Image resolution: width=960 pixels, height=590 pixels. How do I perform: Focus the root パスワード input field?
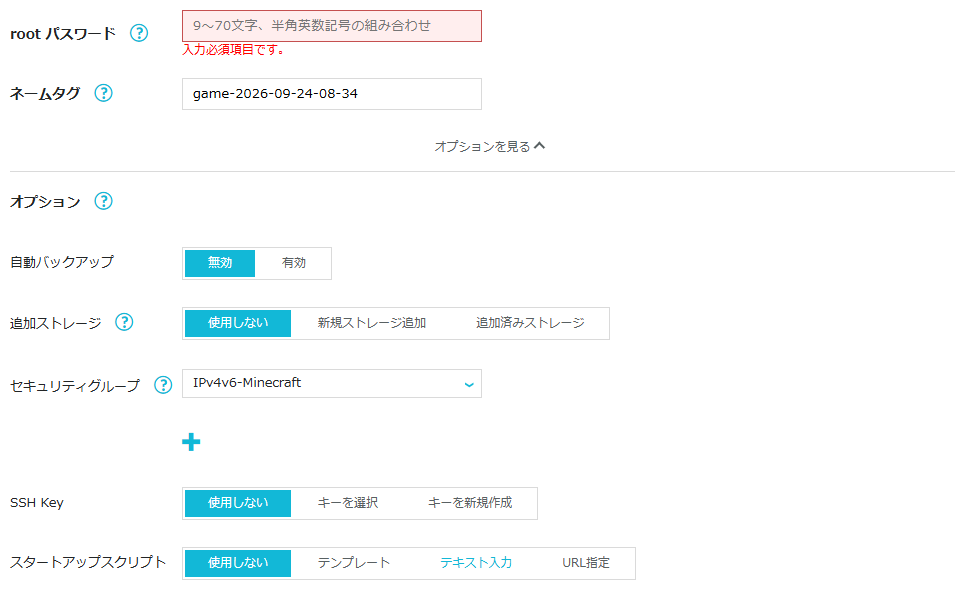tap(332, 26)
